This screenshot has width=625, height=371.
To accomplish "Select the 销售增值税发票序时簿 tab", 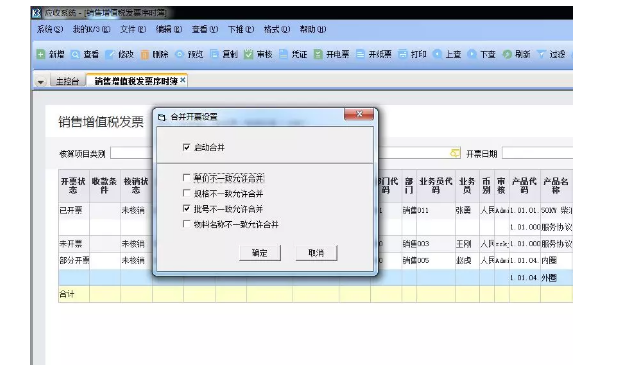I will [135, 81].
